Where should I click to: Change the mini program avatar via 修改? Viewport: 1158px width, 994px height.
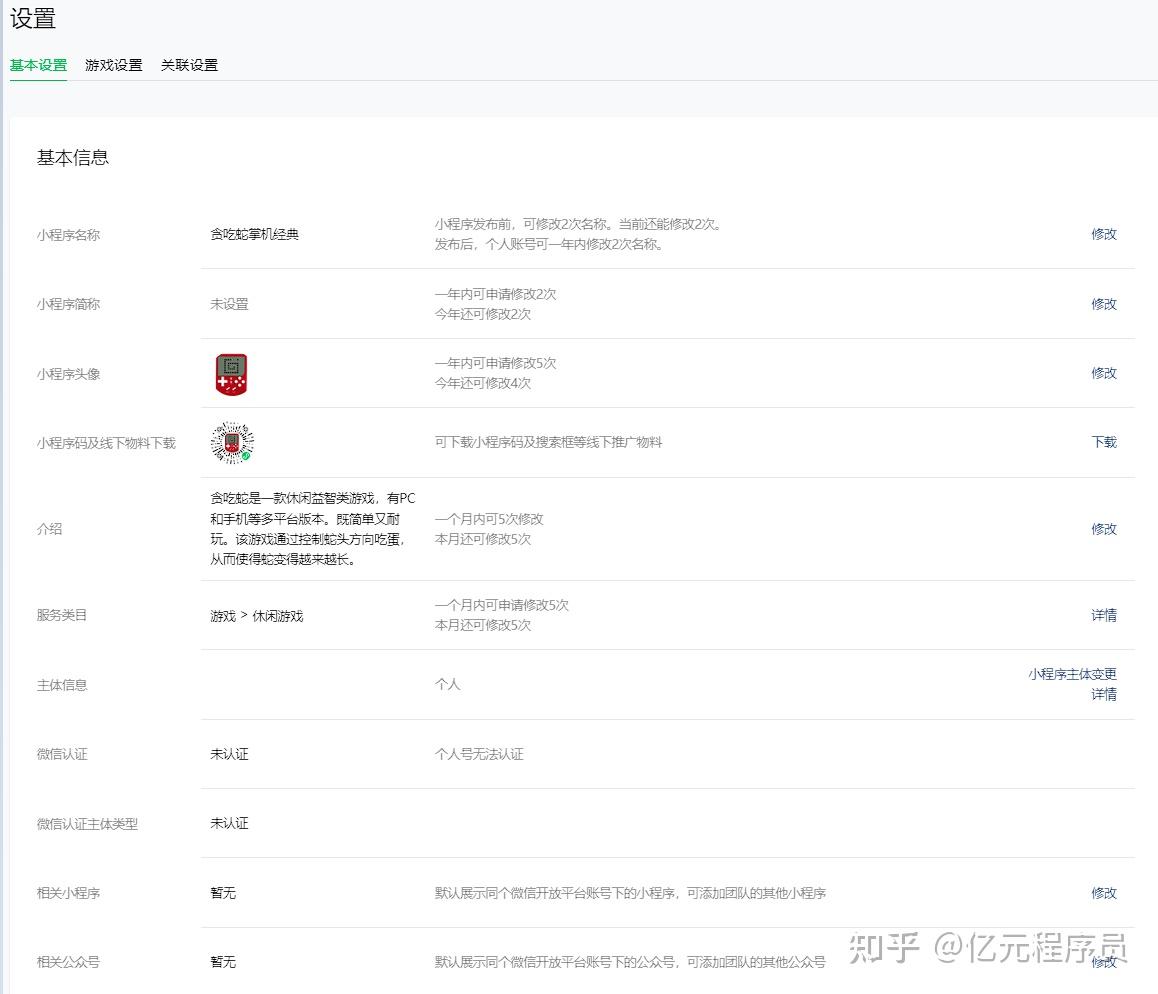click(1103, 373)
